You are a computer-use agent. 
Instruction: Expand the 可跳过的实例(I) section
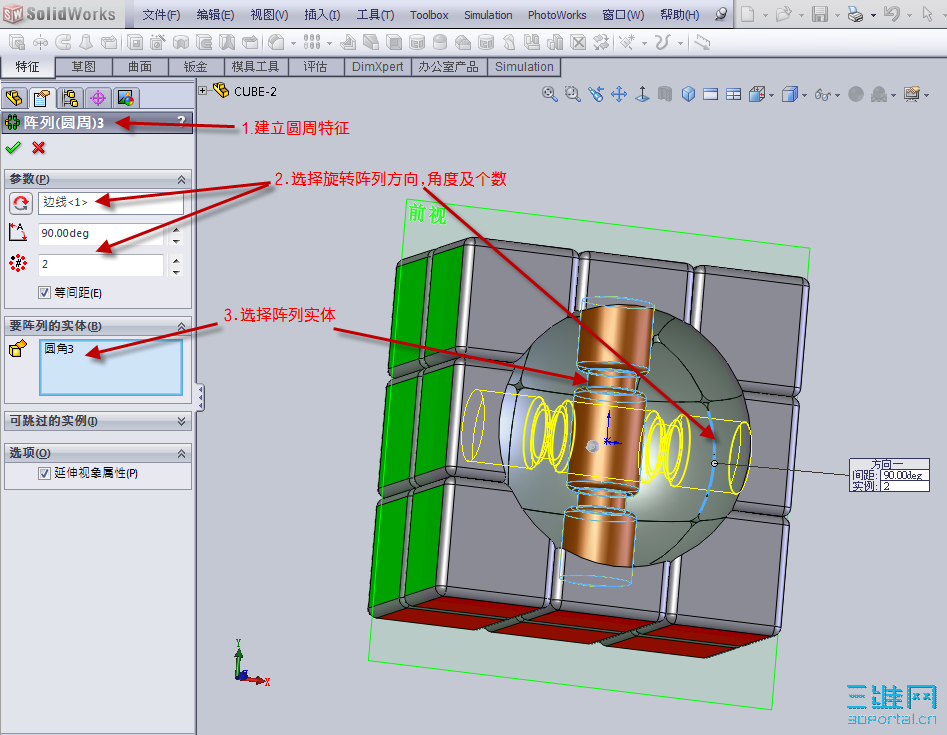click(x=181, y=421)
